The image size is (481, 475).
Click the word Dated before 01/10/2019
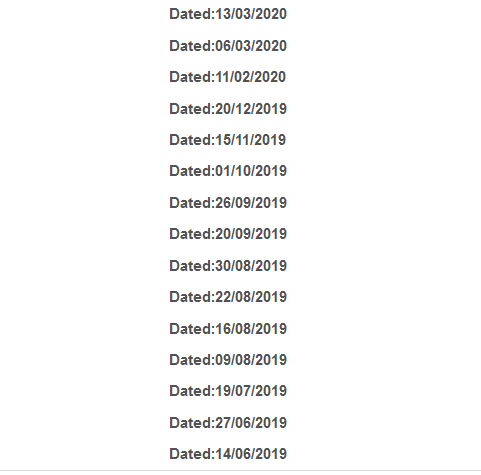tap(190, 171)
